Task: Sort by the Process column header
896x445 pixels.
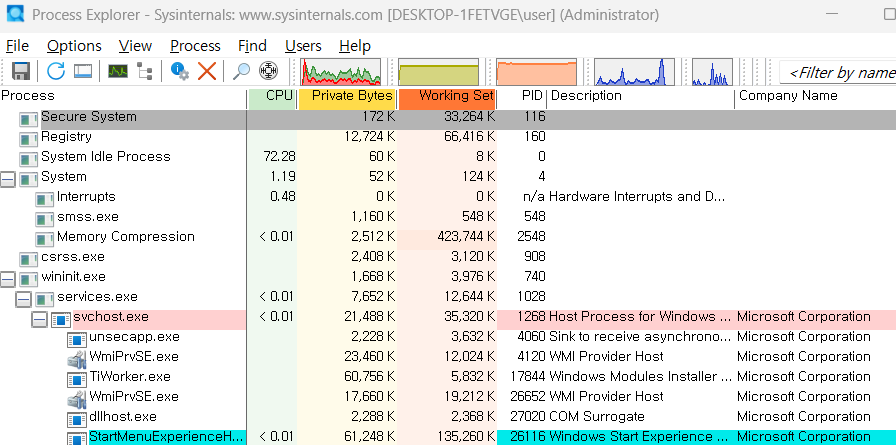Action: pos(123,96)
